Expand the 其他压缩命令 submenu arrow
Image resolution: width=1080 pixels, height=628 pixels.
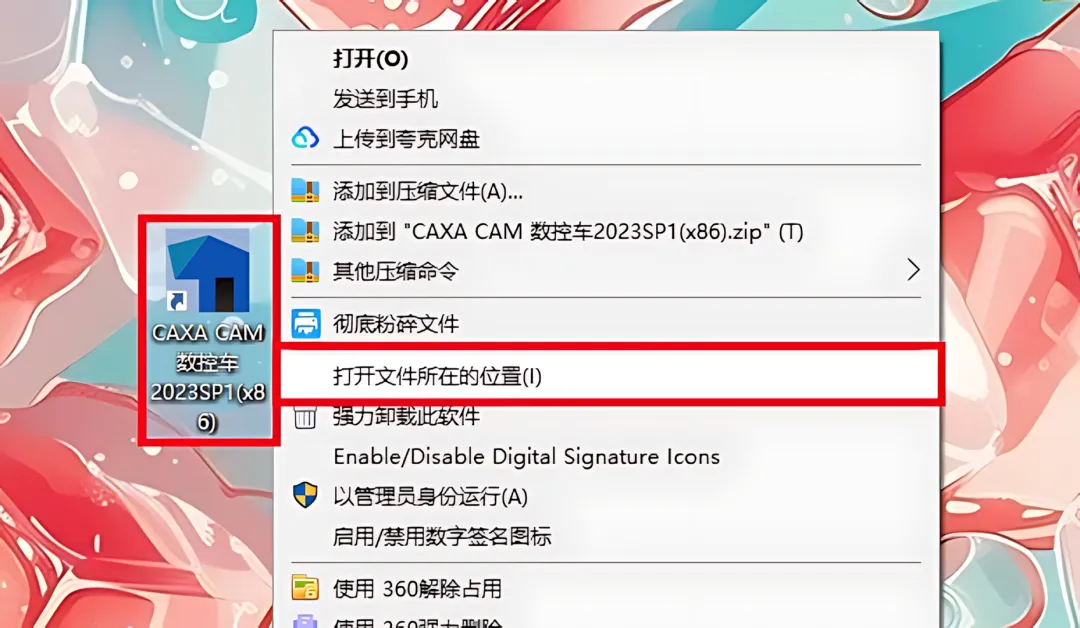(x=913, y=270)
